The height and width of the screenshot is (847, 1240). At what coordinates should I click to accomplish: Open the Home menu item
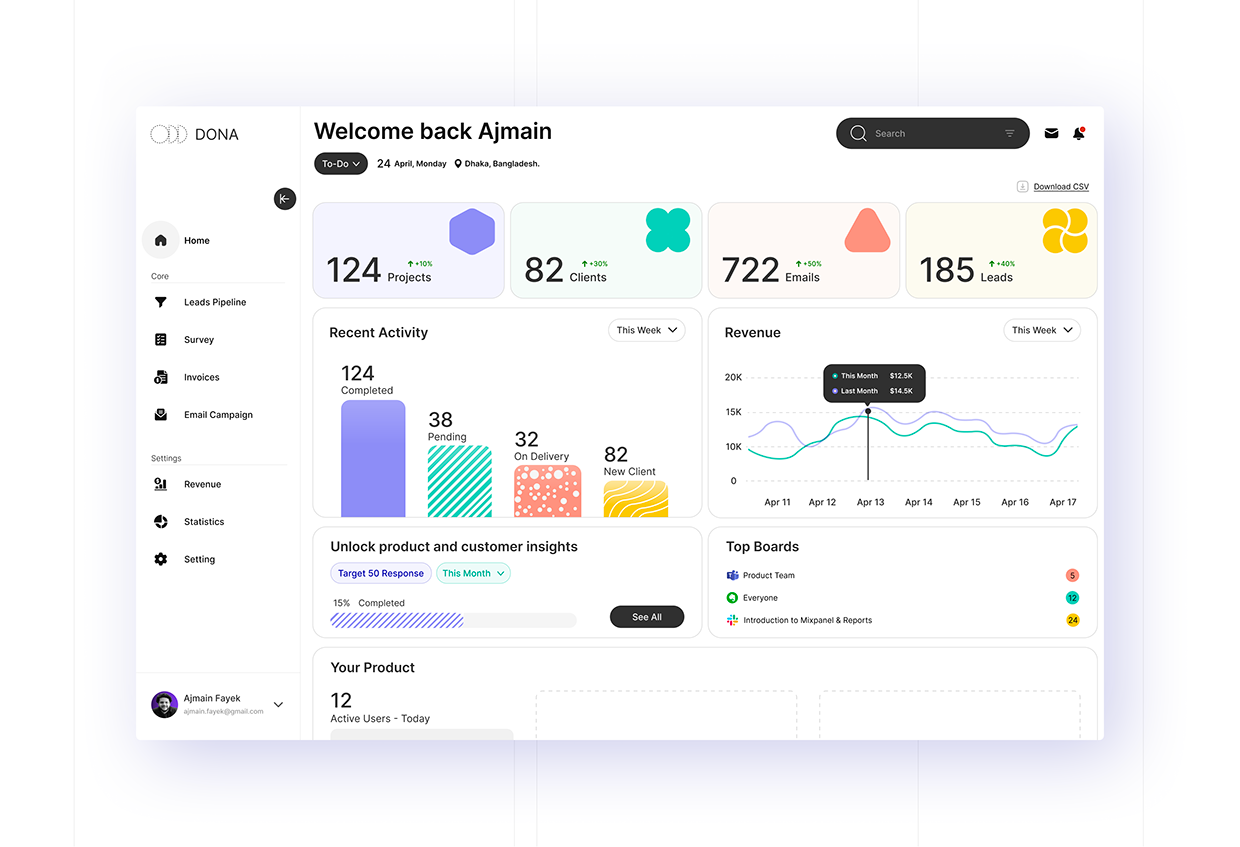(x=196, y=240)
